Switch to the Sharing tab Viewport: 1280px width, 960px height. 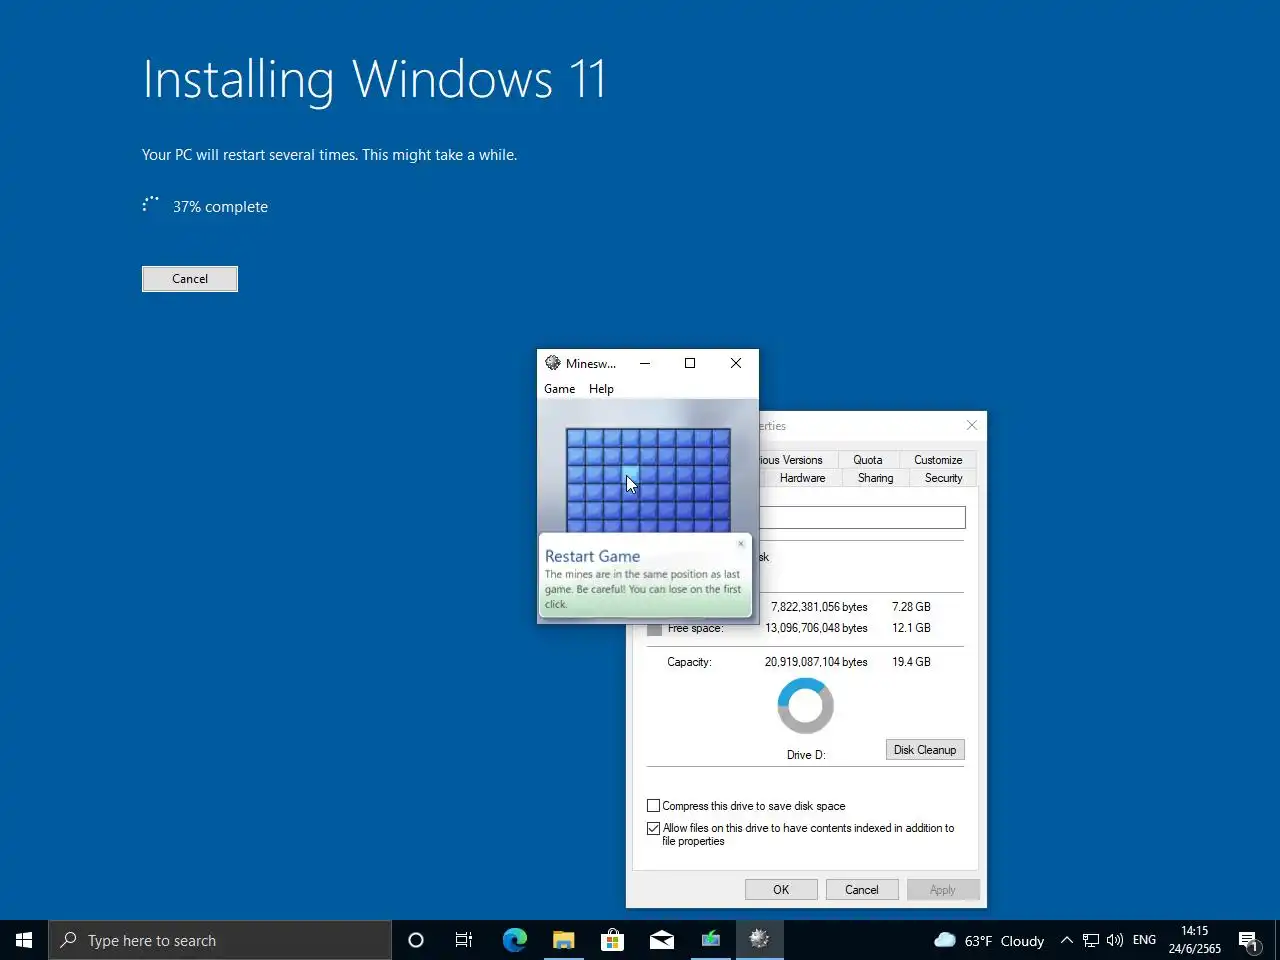875,478
